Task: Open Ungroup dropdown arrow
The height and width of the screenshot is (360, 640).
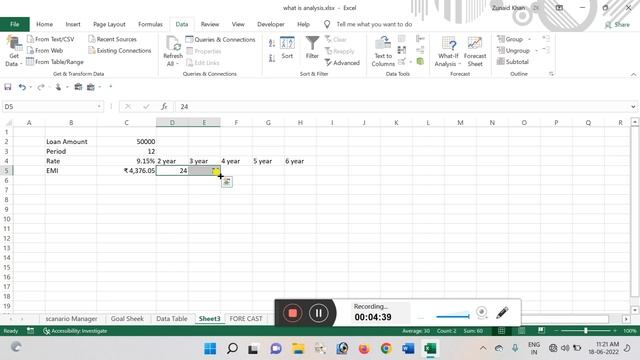Action: coord(536,51)
